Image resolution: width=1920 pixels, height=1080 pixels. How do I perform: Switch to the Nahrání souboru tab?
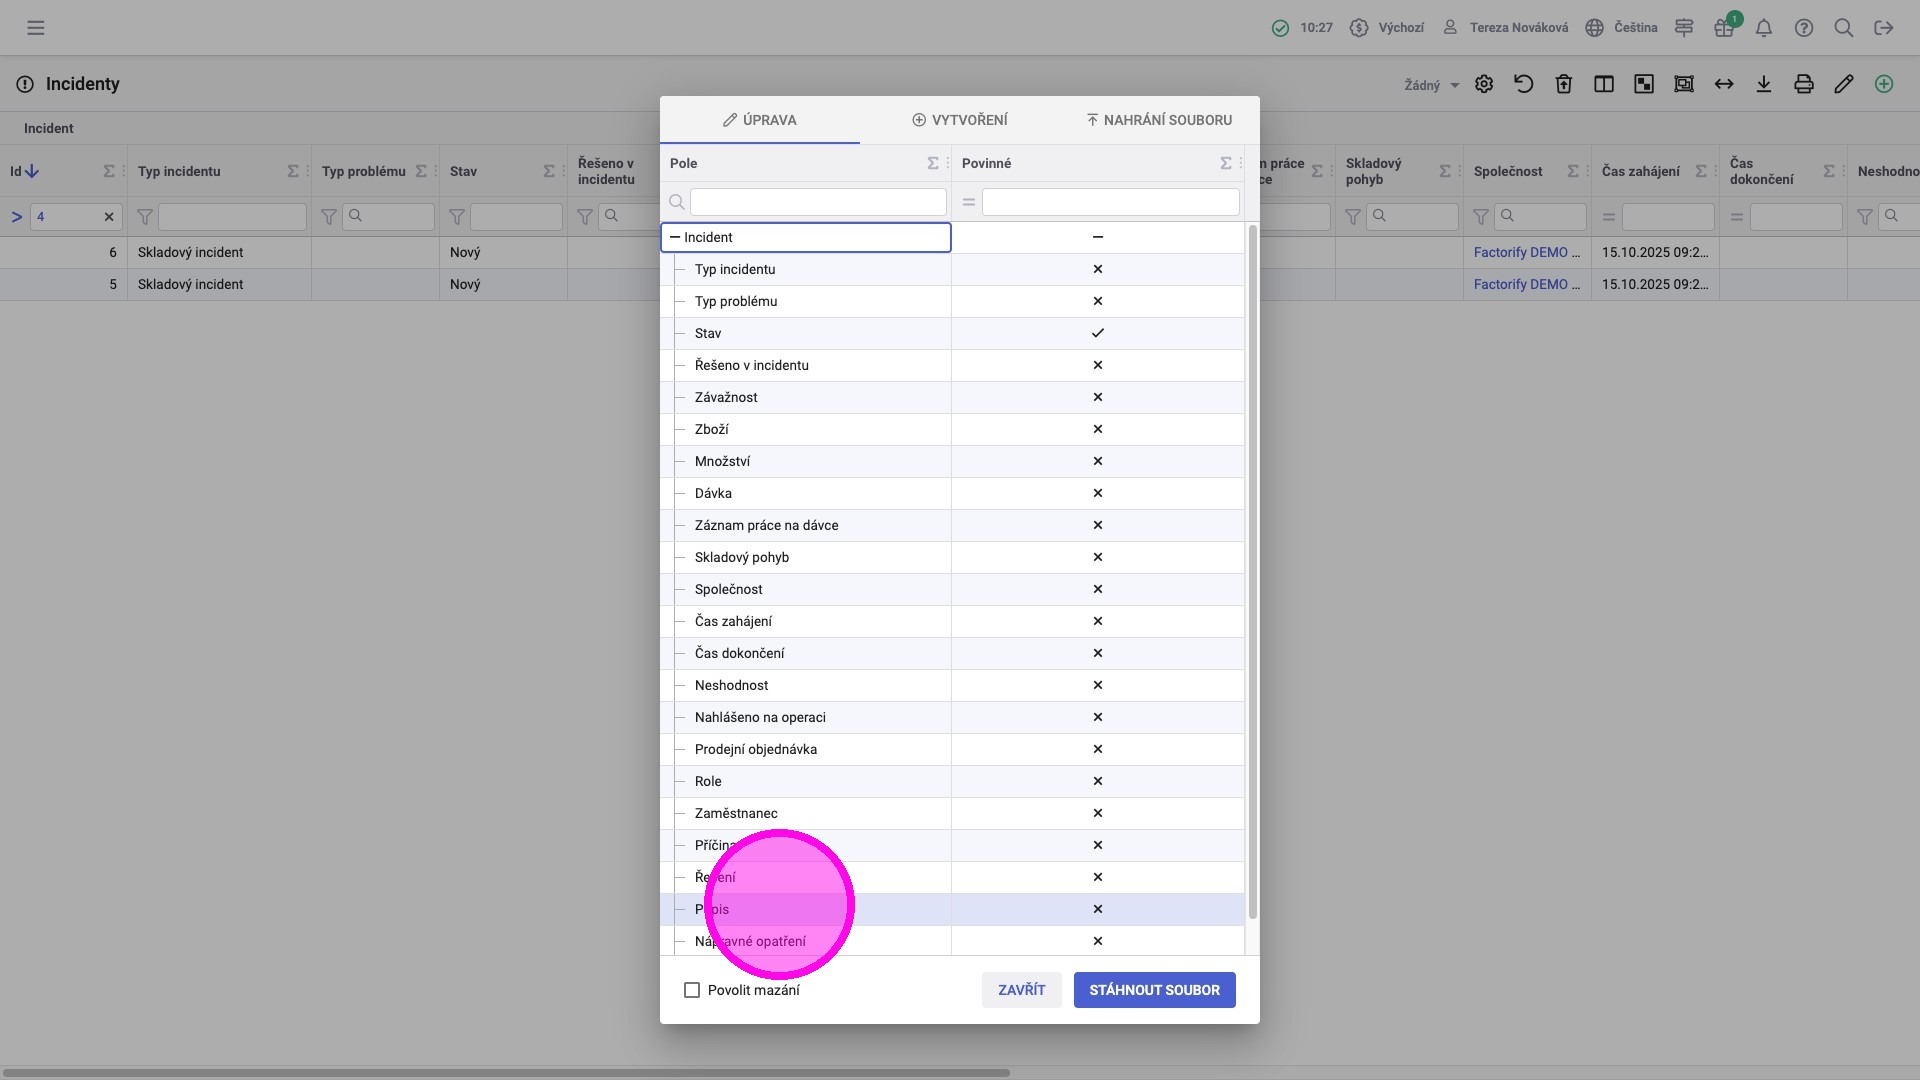pyautogui.click(x=1159, y=120)
